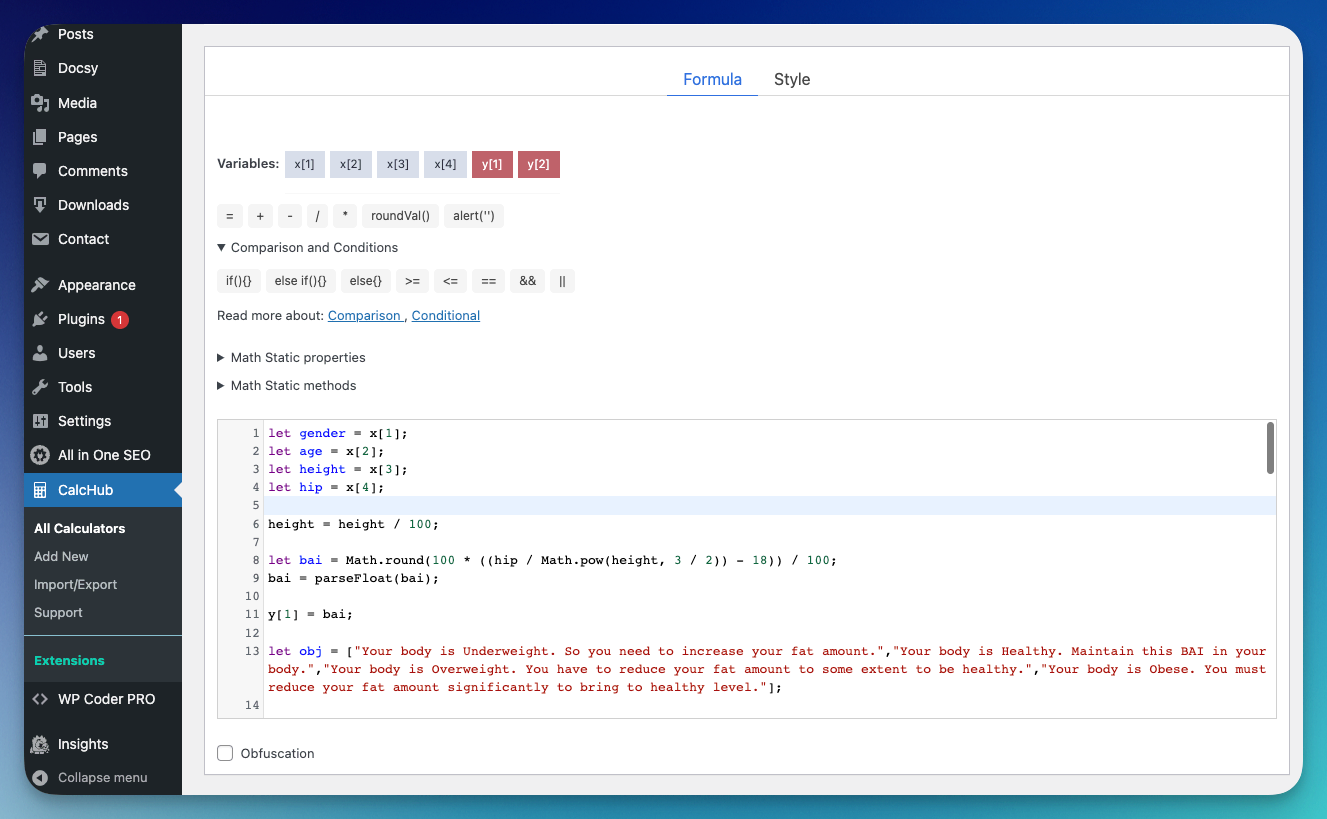This screenshot has height=819, width=1327.
Task: Insert the minus operator
Action: 290,216
